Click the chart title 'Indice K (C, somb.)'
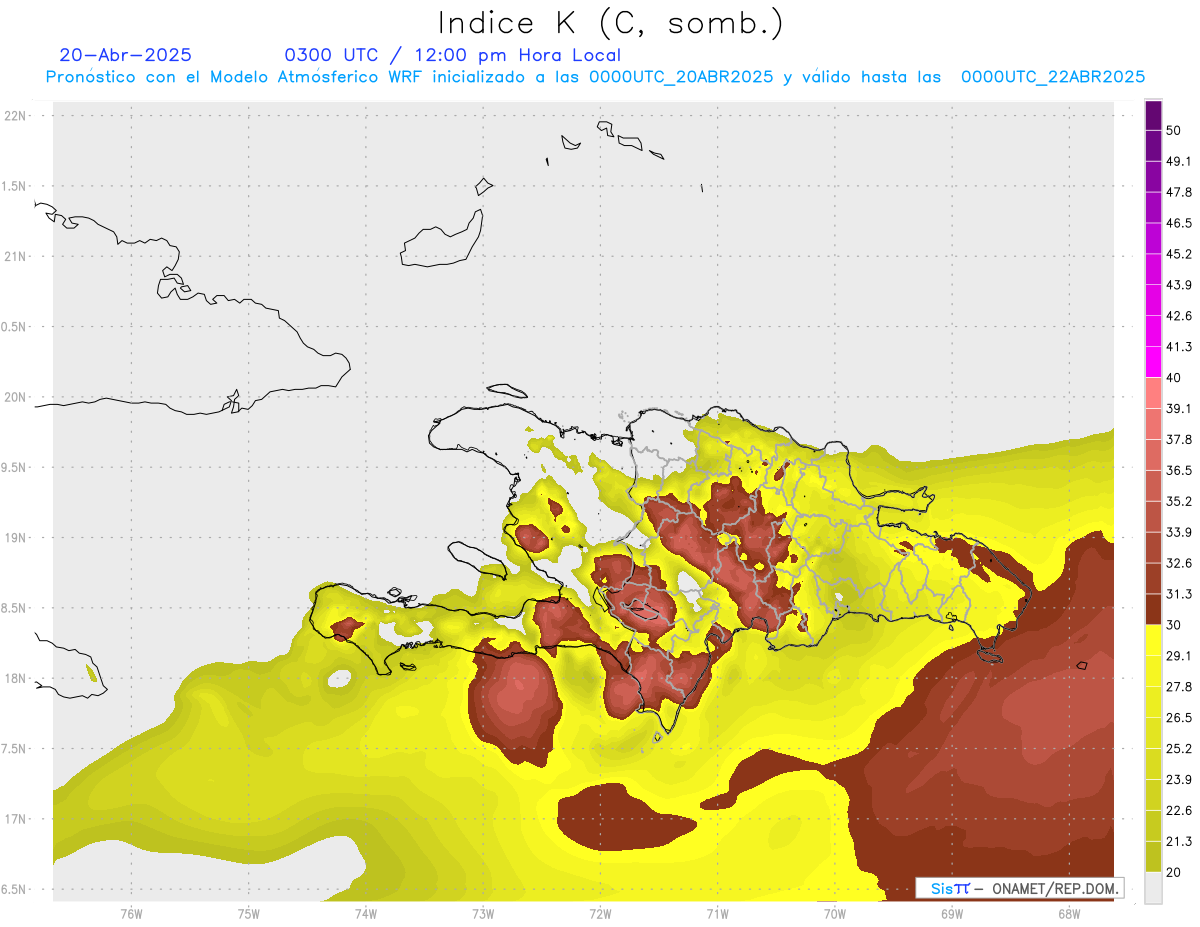The height and width of the screenshot is (927, 1200). point(611,24)
